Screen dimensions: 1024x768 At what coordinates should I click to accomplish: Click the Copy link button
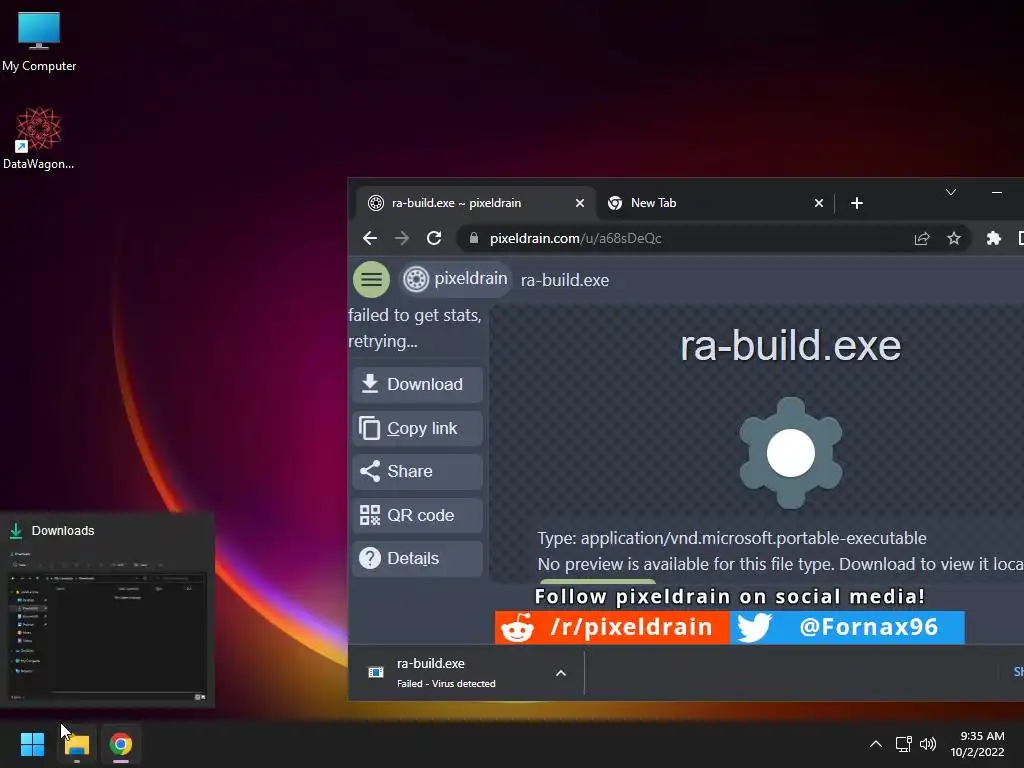tap(417, 428)
